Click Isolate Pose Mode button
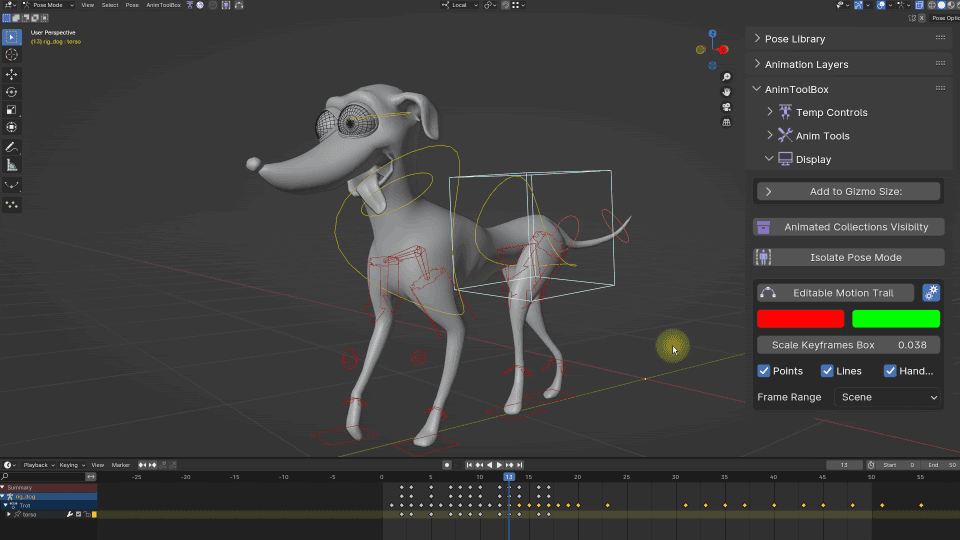Image resolution: width=960 pixels, height=540 pixels. (849, 257)
